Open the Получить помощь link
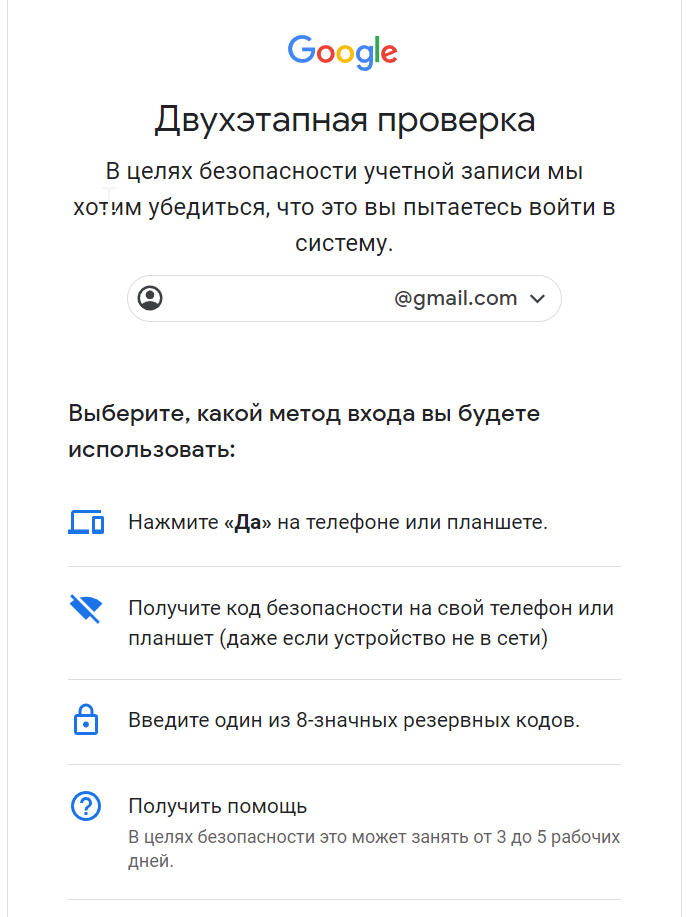Viewport: 686px width, 917px height. click(x=218, y=806)
